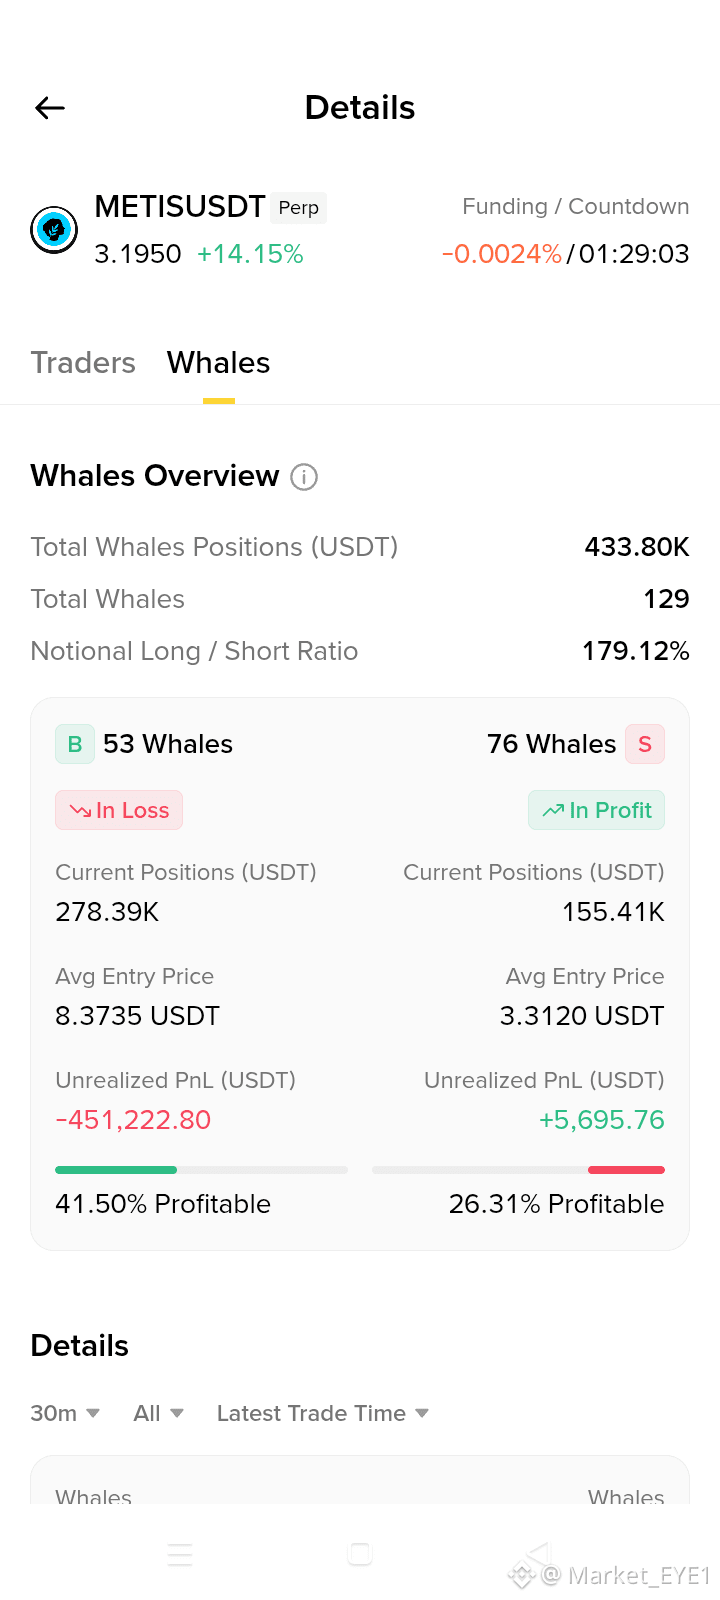The width and height of the screenshot is (720, 1600).
Task: Tap the green long profitable progress bar
Action: click(116, 1170)
